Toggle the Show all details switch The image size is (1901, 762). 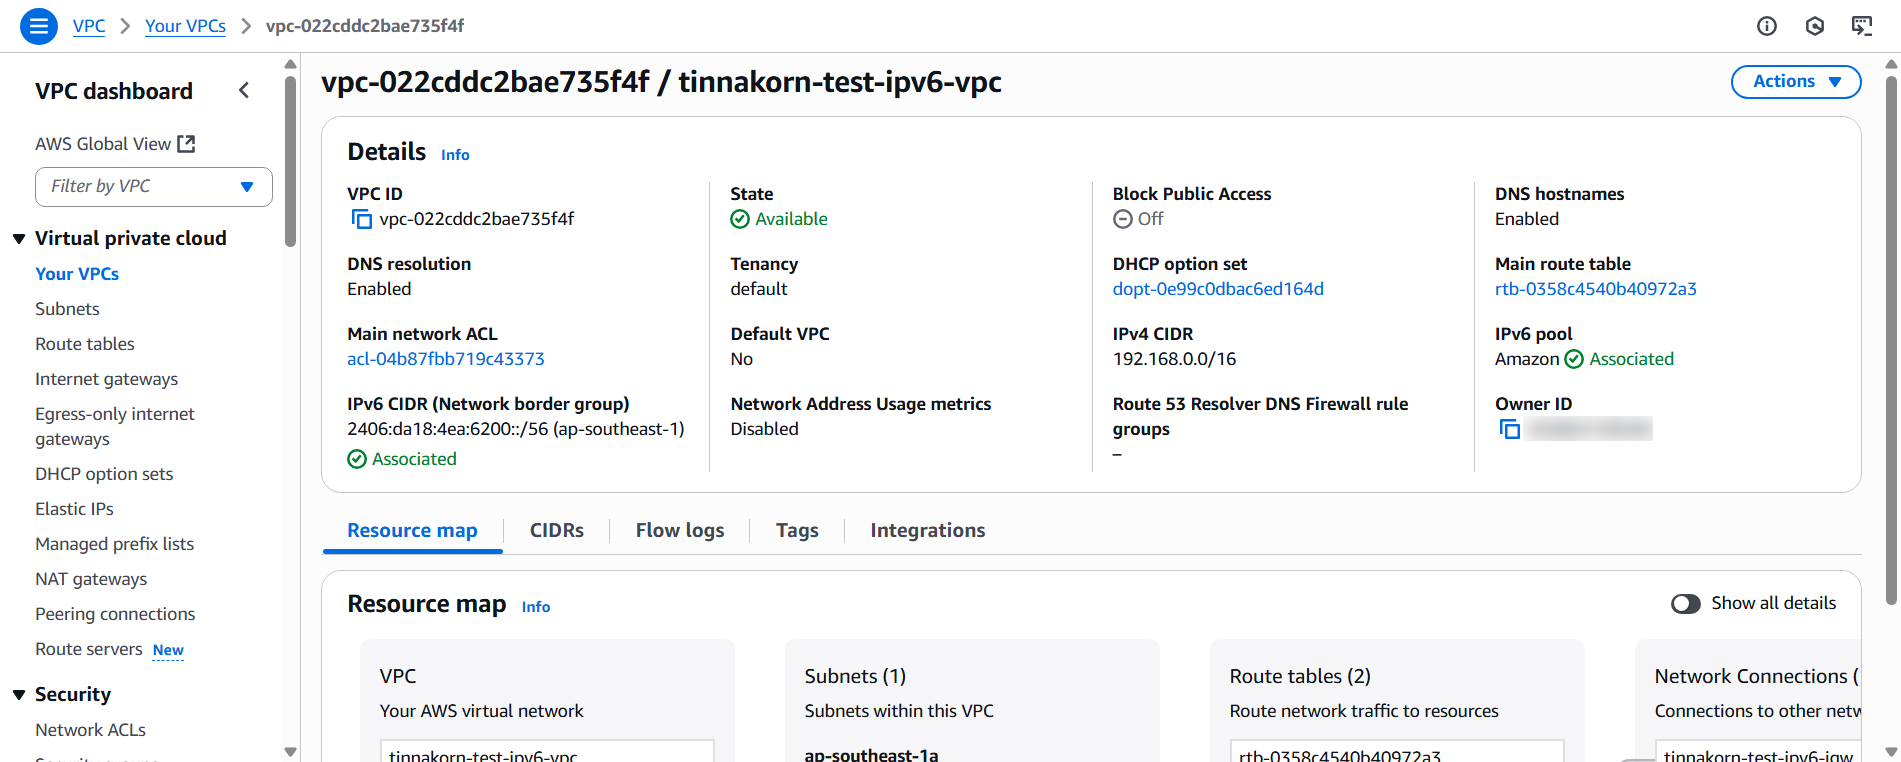click(x=1685, y=604)
